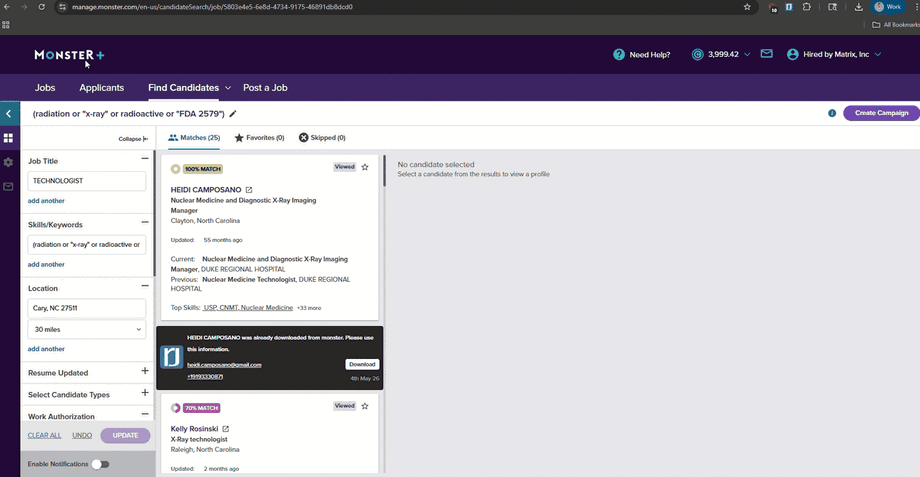Open Heidi Camposano profile in a new window
920x477 pixels.
pyautogui.click(x=249, y=190)
